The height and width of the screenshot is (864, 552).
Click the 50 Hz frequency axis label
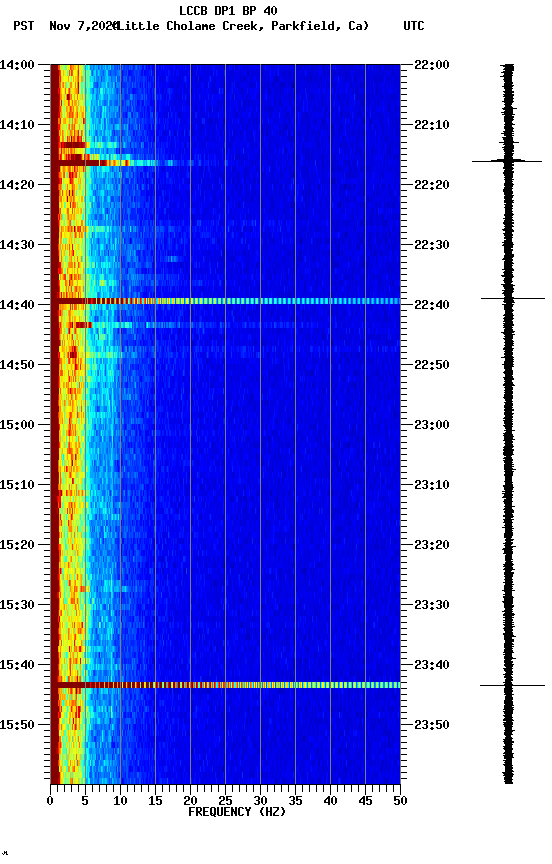tap(400, 801)
